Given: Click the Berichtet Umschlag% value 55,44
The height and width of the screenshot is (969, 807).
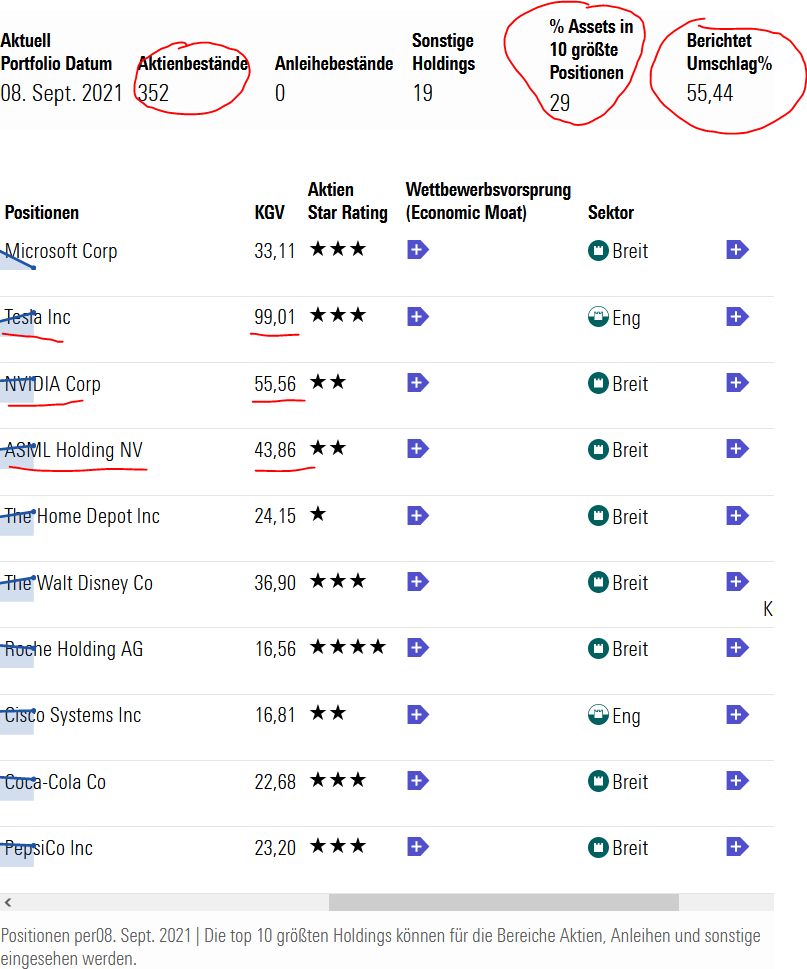Looking at the screenshot, I should click(x=709, y=93).
